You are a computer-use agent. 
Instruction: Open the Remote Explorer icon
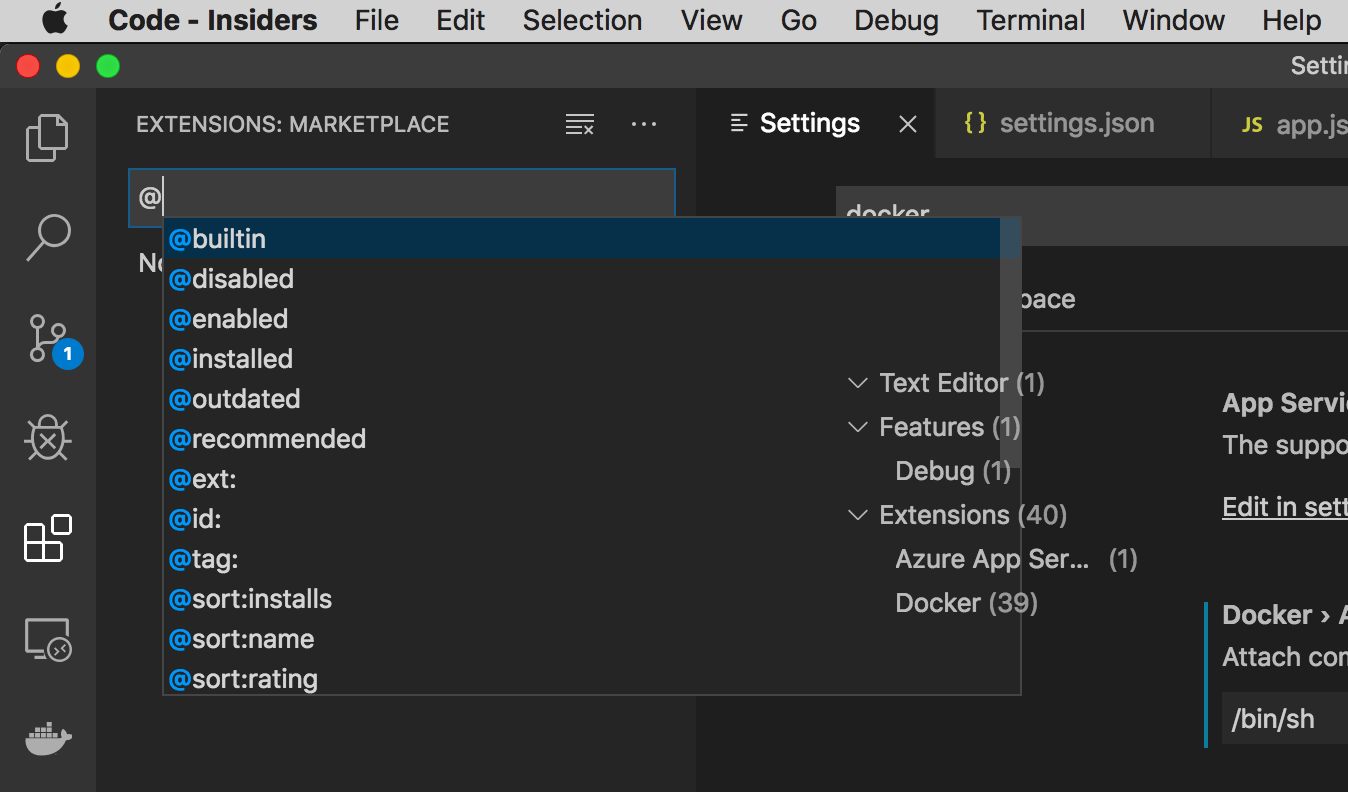tap(47, 639)
